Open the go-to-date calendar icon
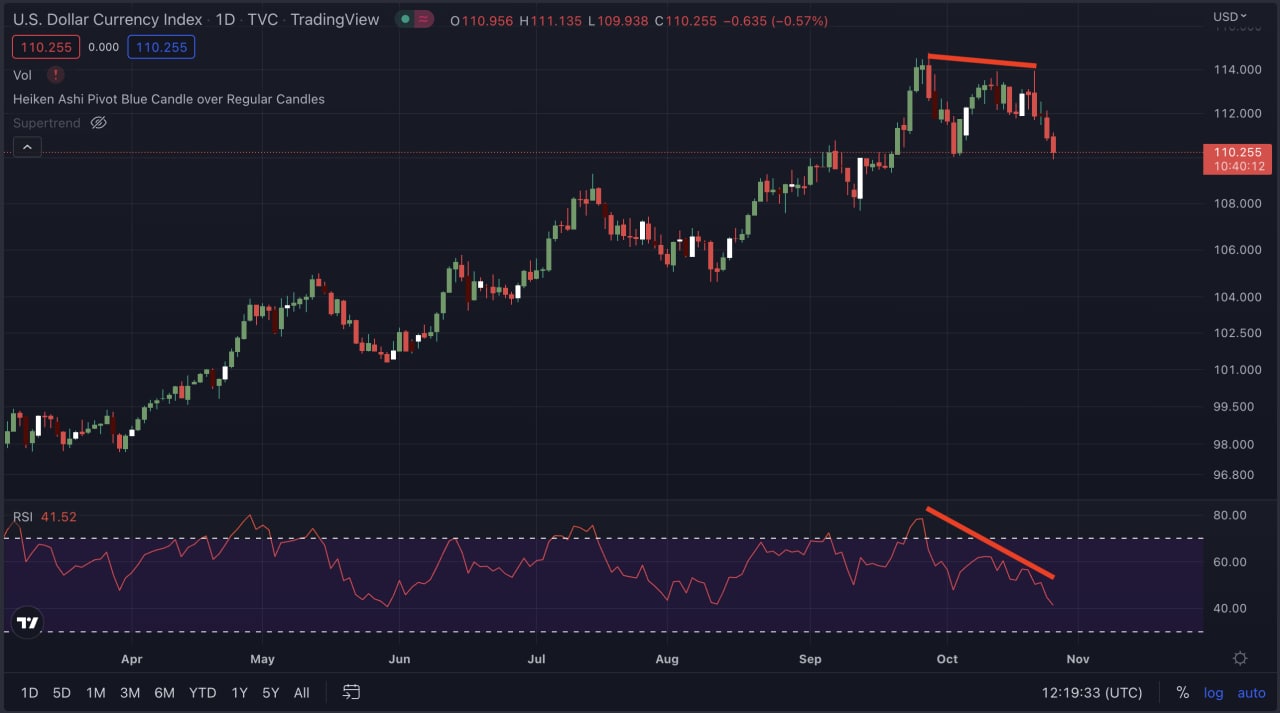Screen dimensions: 1280x713 pyautogui.click(x=351, y=692)
